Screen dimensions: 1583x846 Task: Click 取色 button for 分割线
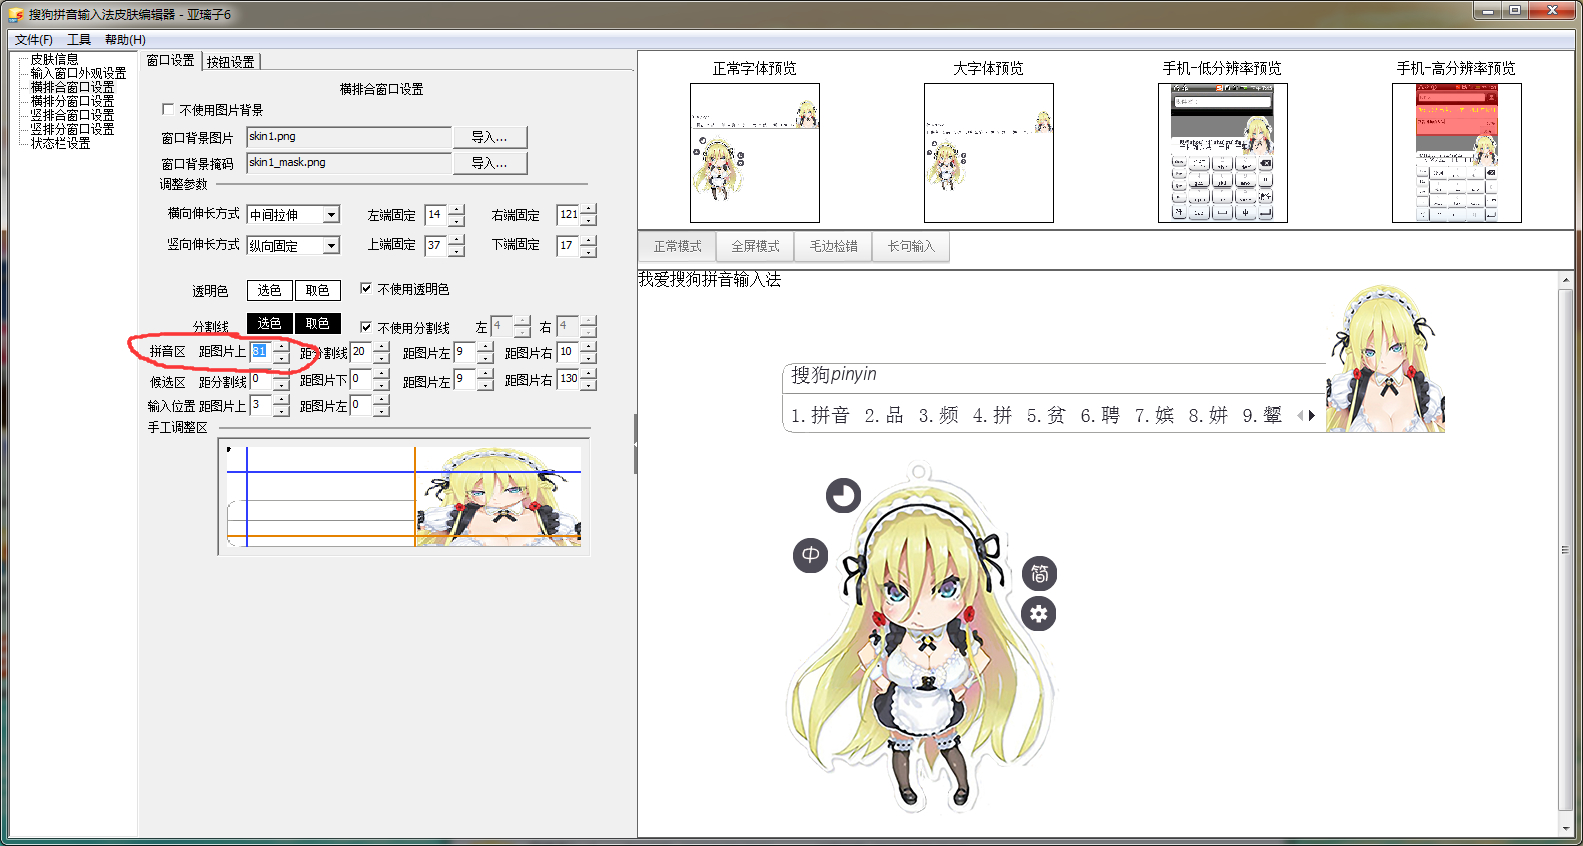pyautogui.click(x=318, y=323)
